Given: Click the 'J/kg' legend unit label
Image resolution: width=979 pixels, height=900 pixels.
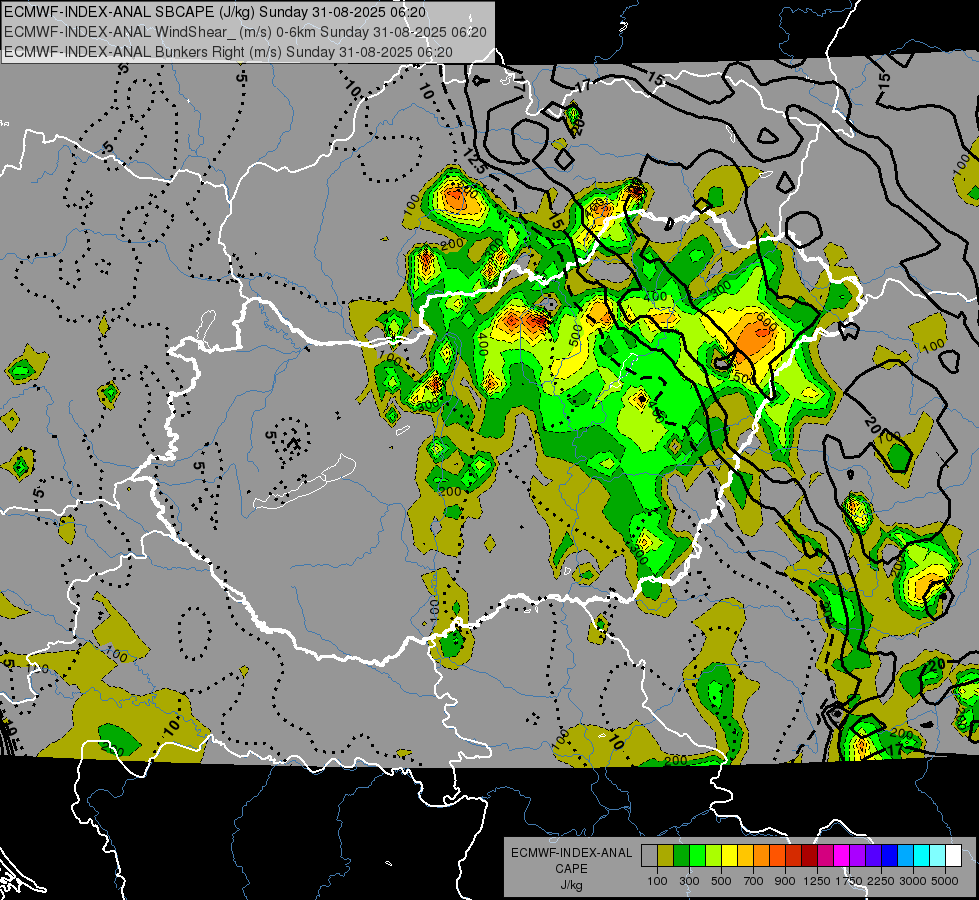Looking at the screenshot, I should [x=571, y=885].
